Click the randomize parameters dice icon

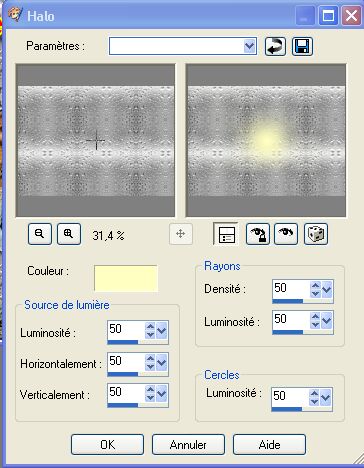(316, 234)
